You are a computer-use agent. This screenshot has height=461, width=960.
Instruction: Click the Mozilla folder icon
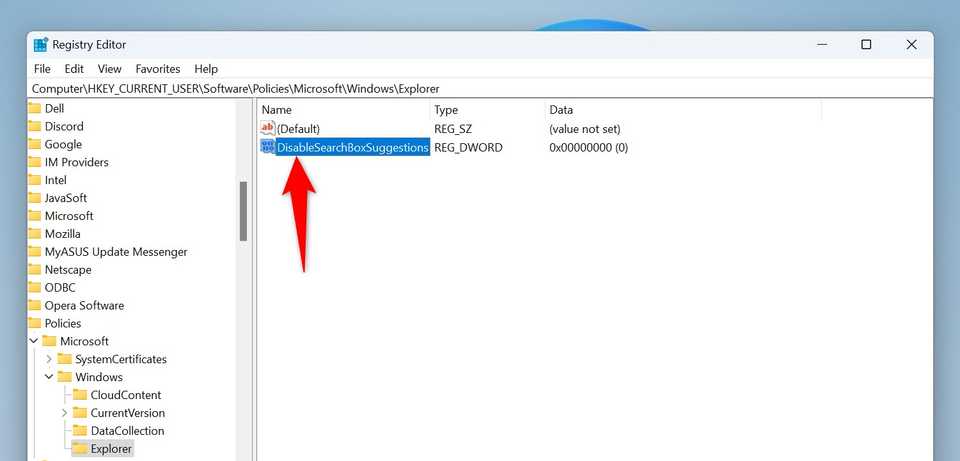35,234
